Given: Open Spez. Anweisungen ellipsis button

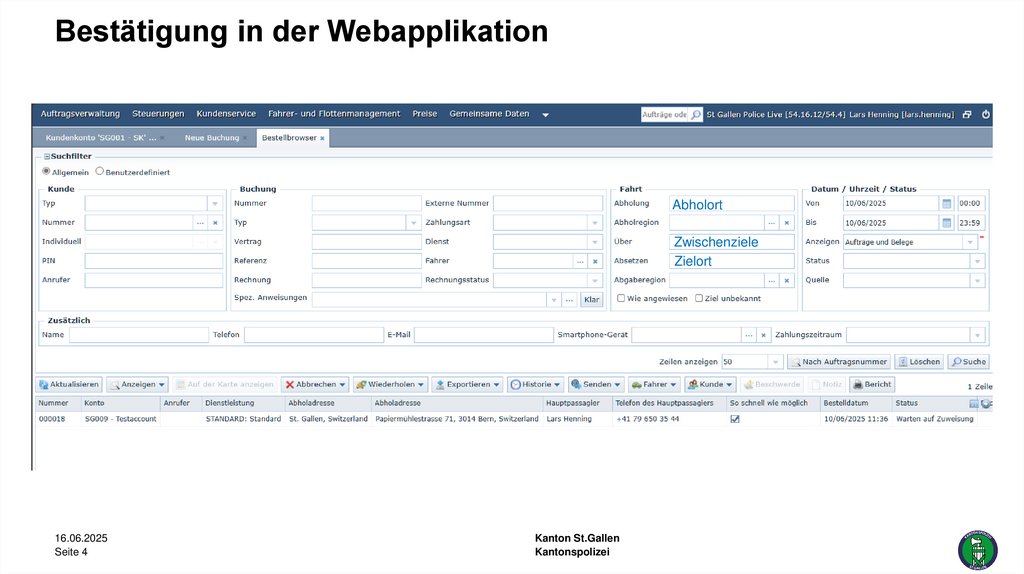Looking at the screenshot, I should [569, 300].
